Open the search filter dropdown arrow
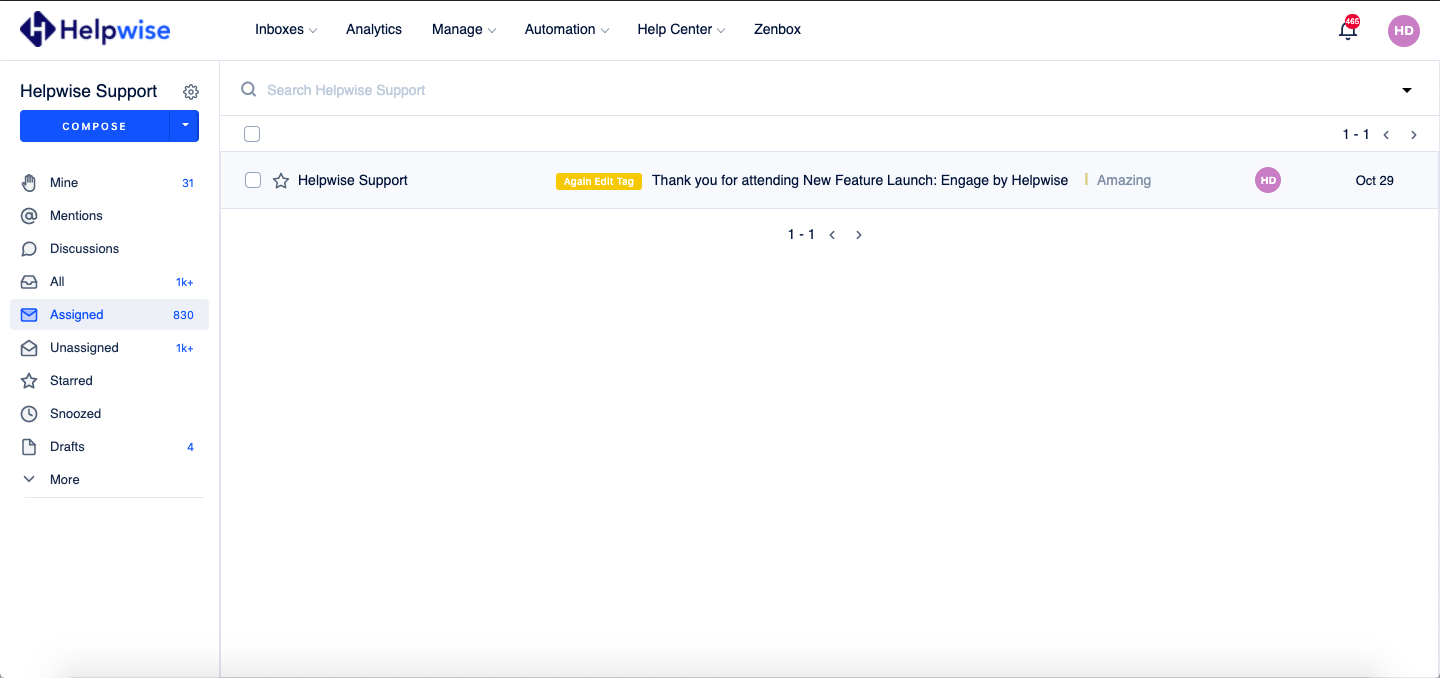 coord(1407,90)
